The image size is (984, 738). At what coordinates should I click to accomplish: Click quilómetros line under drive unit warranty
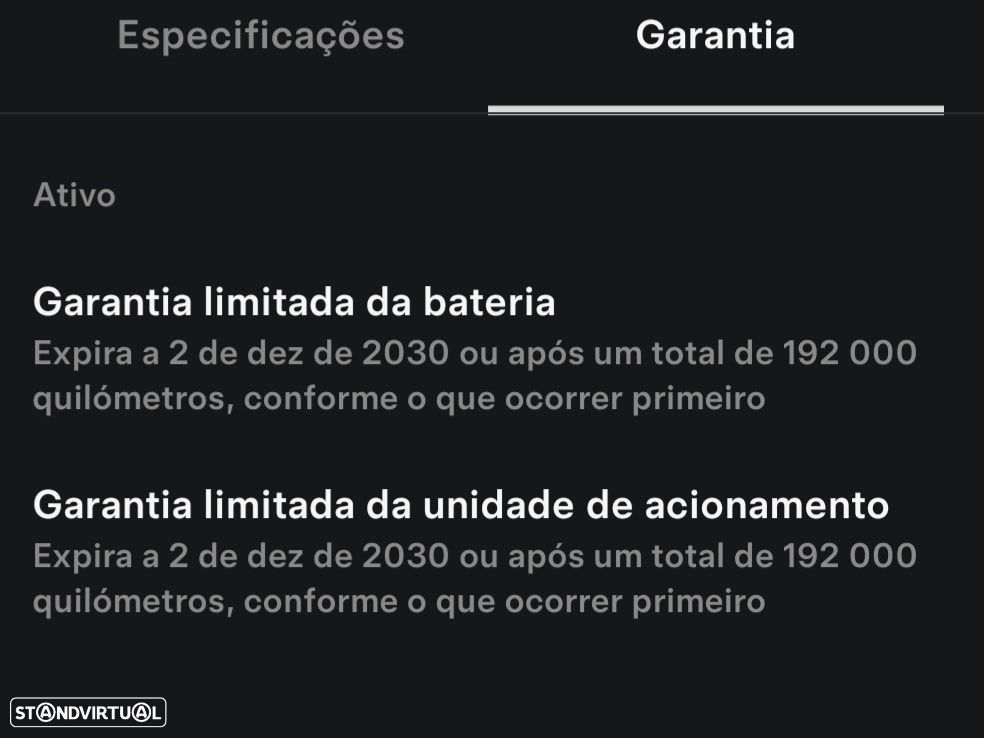tap(399, 602)
